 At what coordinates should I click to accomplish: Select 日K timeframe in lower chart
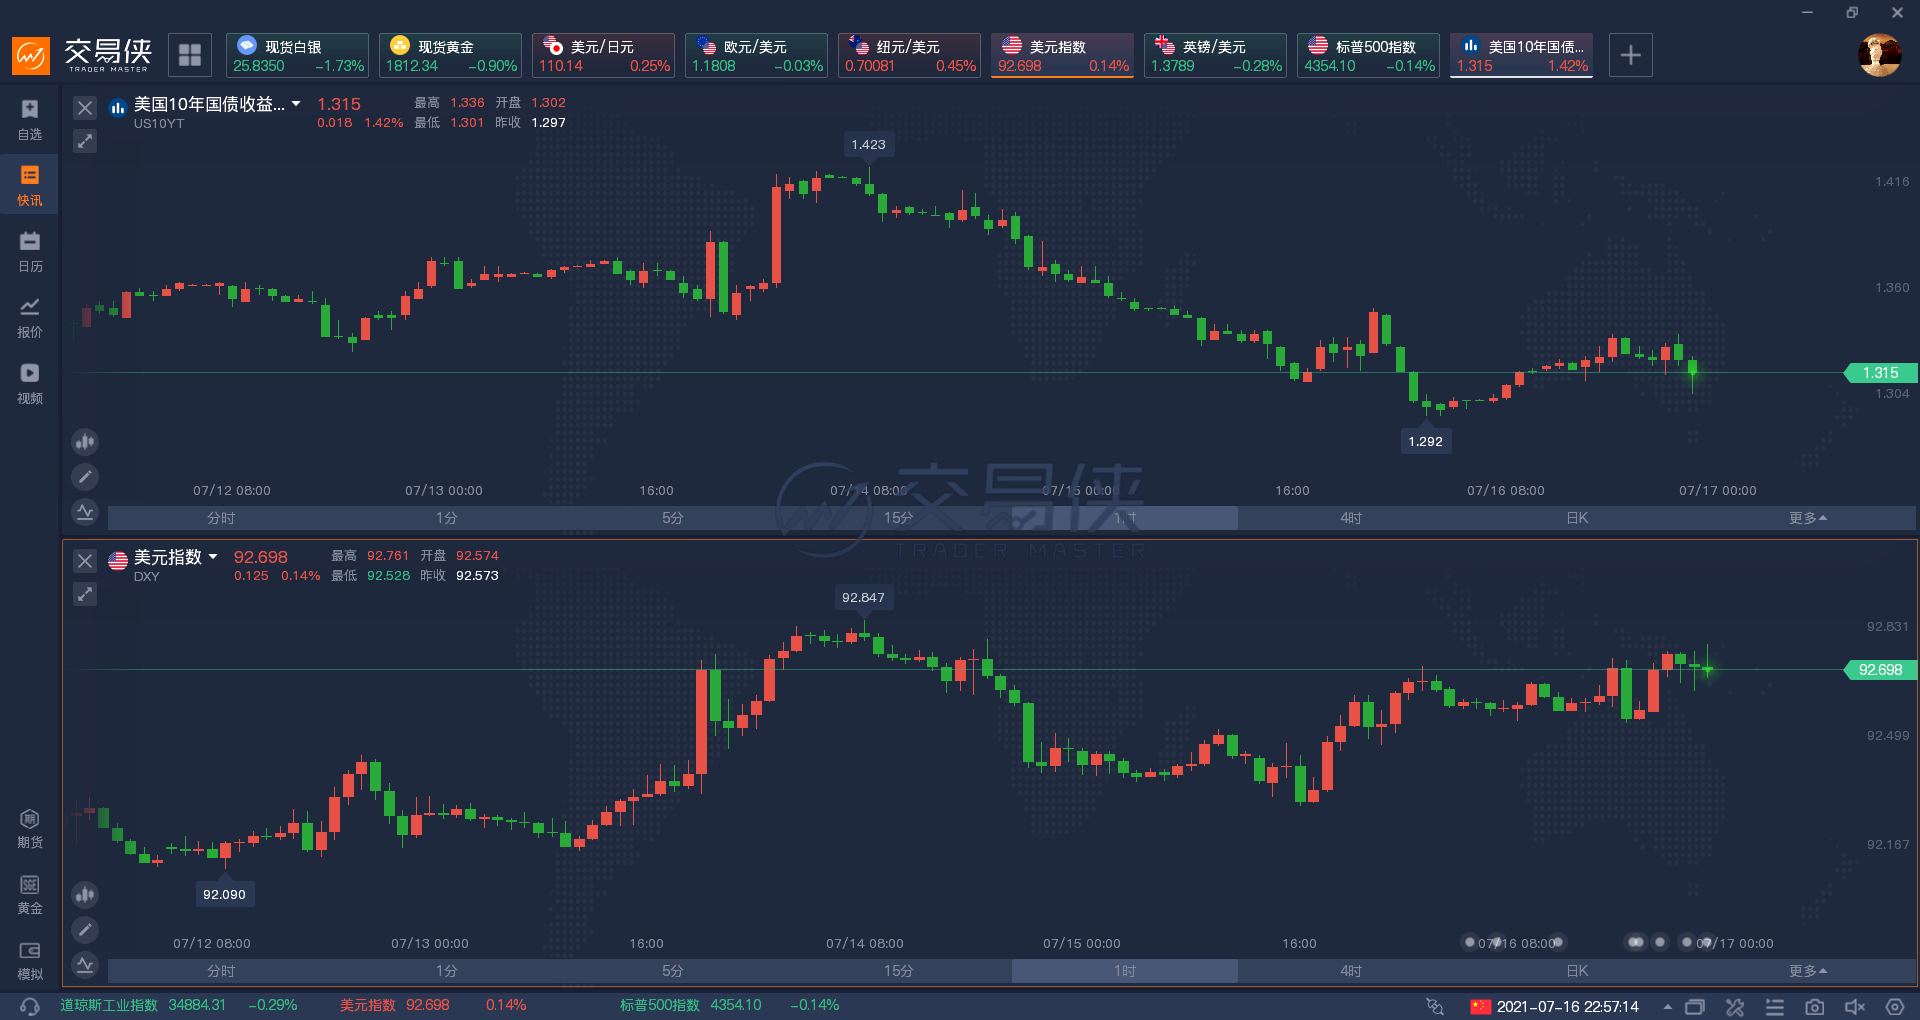1577,971
